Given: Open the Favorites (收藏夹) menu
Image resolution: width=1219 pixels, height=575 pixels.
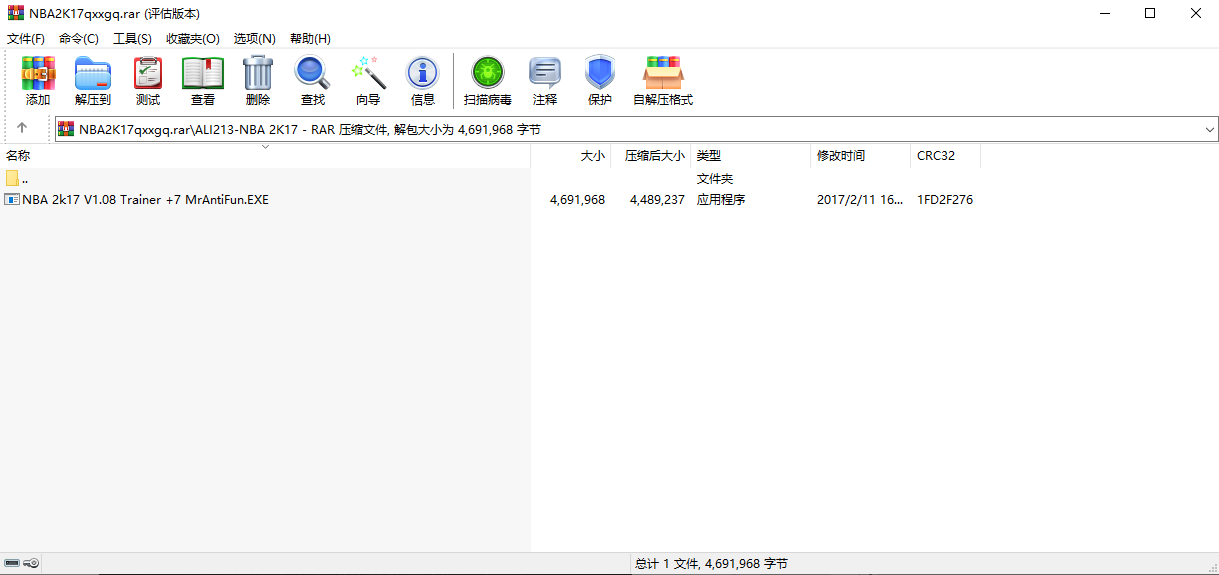Looking at the screenshot, I should 193,38.
